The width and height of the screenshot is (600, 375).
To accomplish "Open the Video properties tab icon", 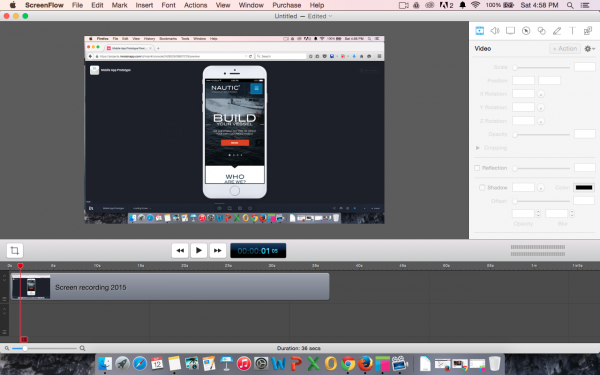I will [479, 31].
